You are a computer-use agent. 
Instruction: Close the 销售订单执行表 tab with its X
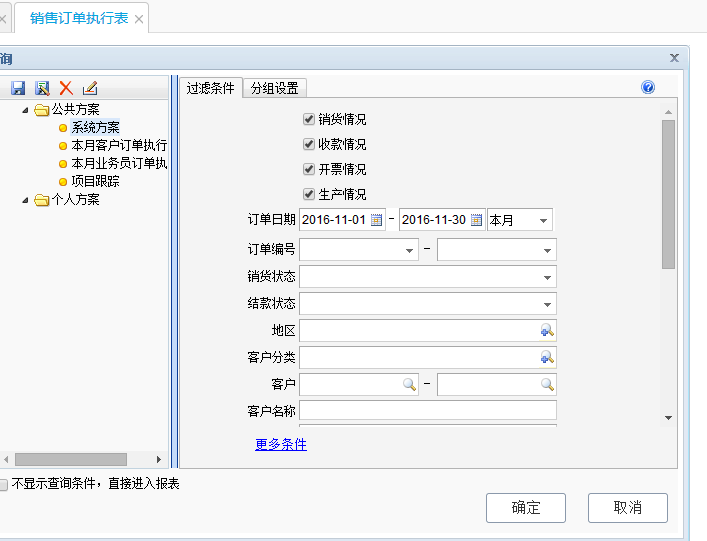(x=139, y=19)
